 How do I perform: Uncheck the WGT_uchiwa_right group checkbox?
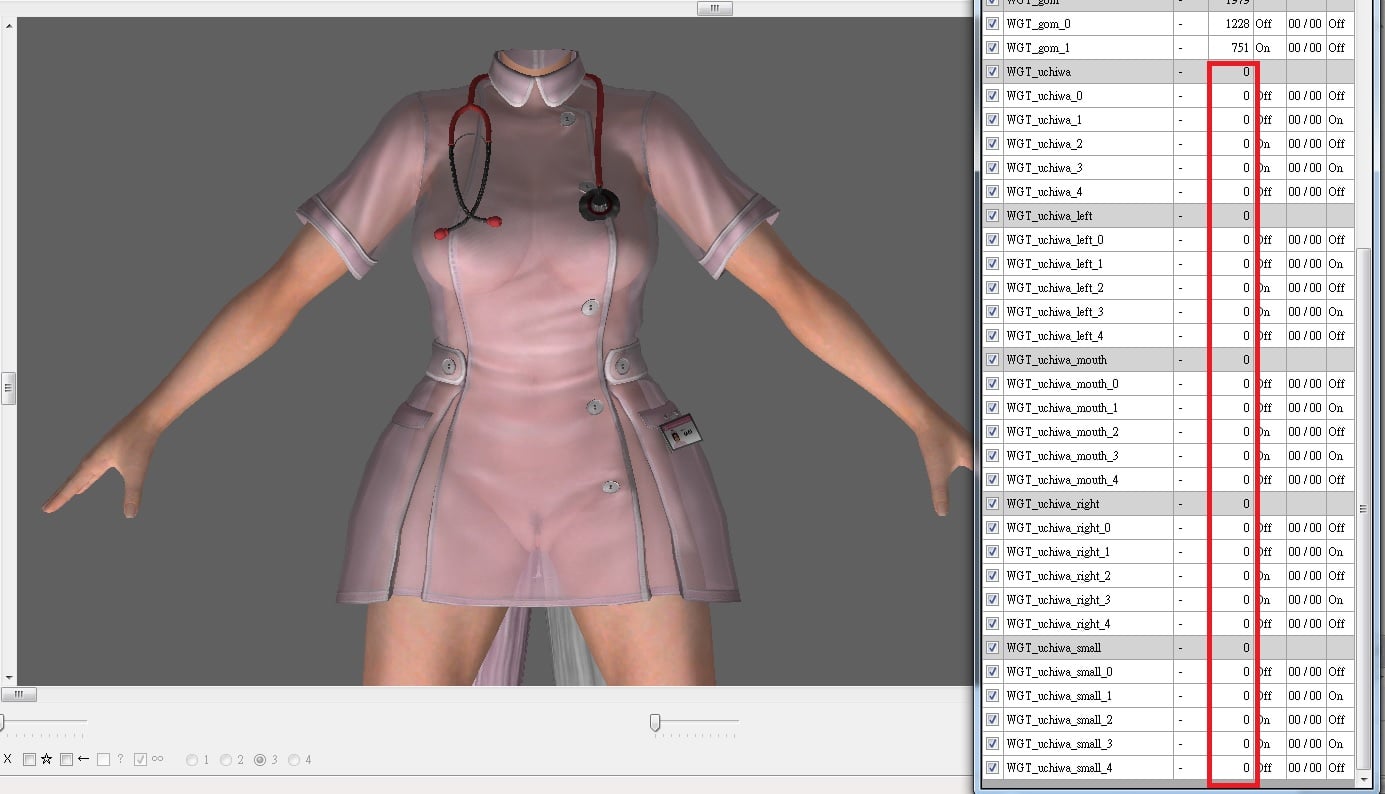coord(992,504)
